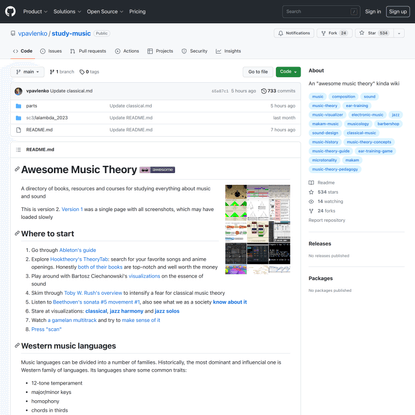This screenshot has width=415, height=415.
Task: Open the Version 1 link
Action: (x=72, y=209)
